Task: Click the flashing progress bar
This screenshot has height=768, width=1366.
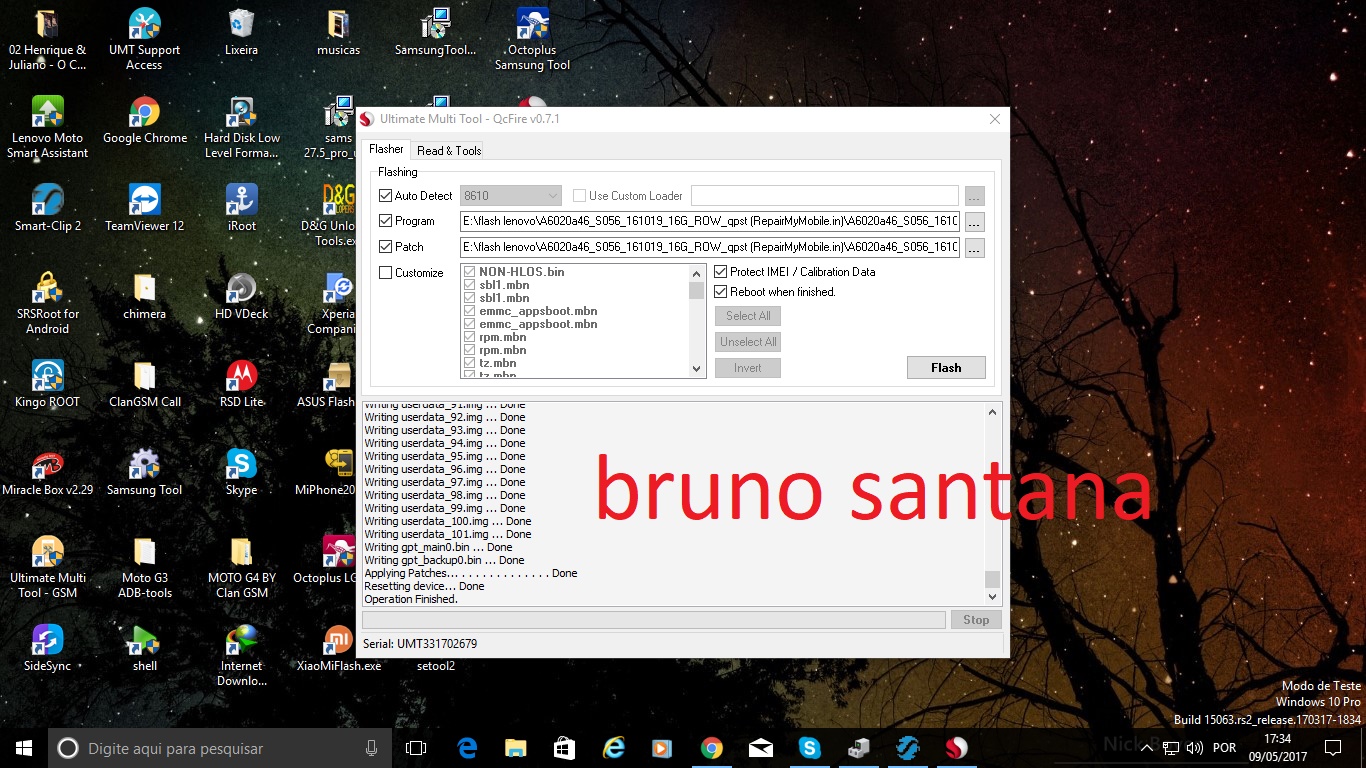Action: [x=654, y=620]
